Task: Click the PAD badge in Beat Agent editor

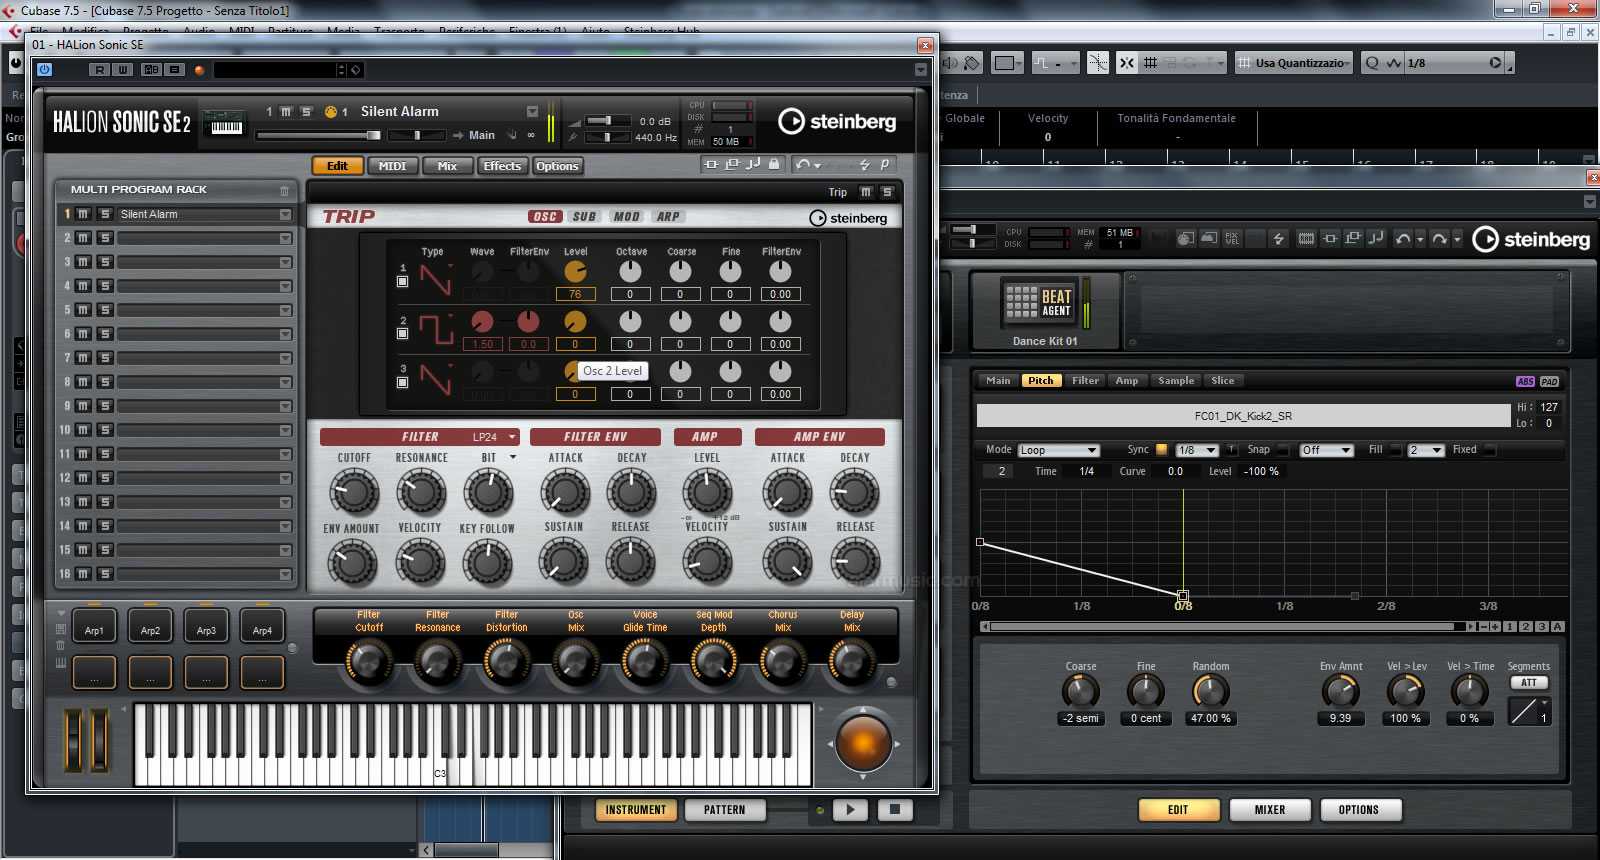Action: (x=1549, y=381)
